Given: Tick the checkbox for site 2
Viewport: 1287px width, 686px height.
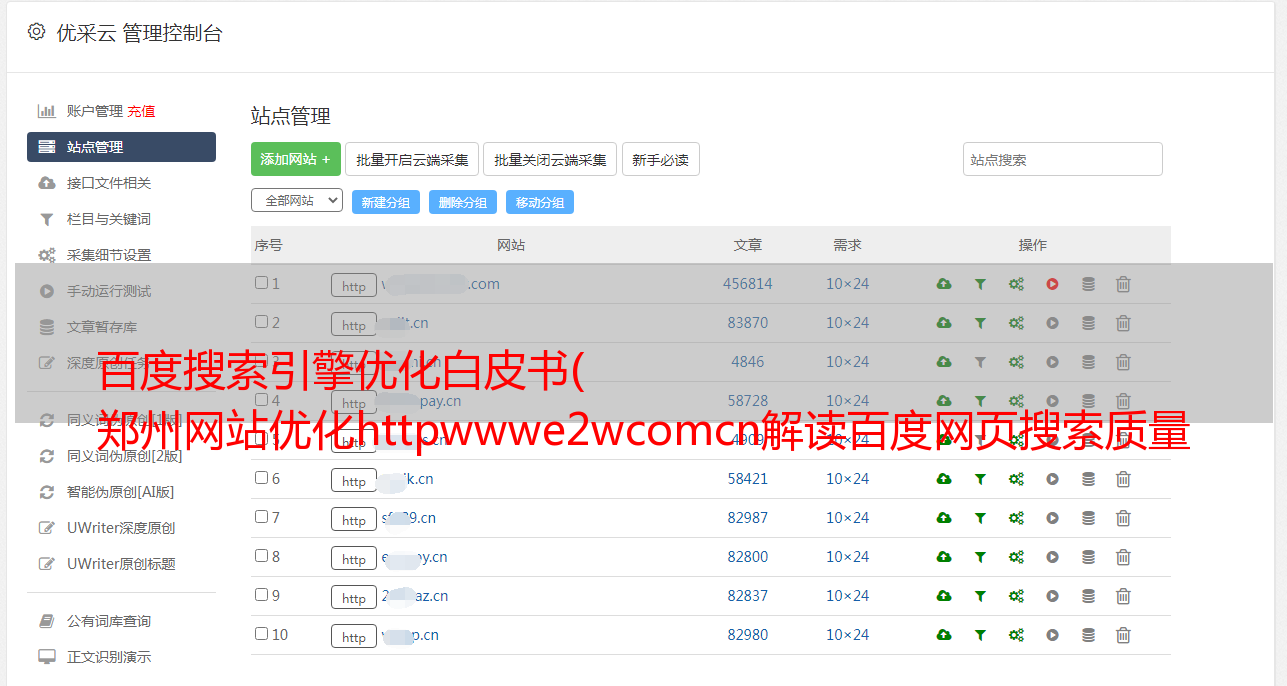Looking at the screenshot, I should click(261, 322).
